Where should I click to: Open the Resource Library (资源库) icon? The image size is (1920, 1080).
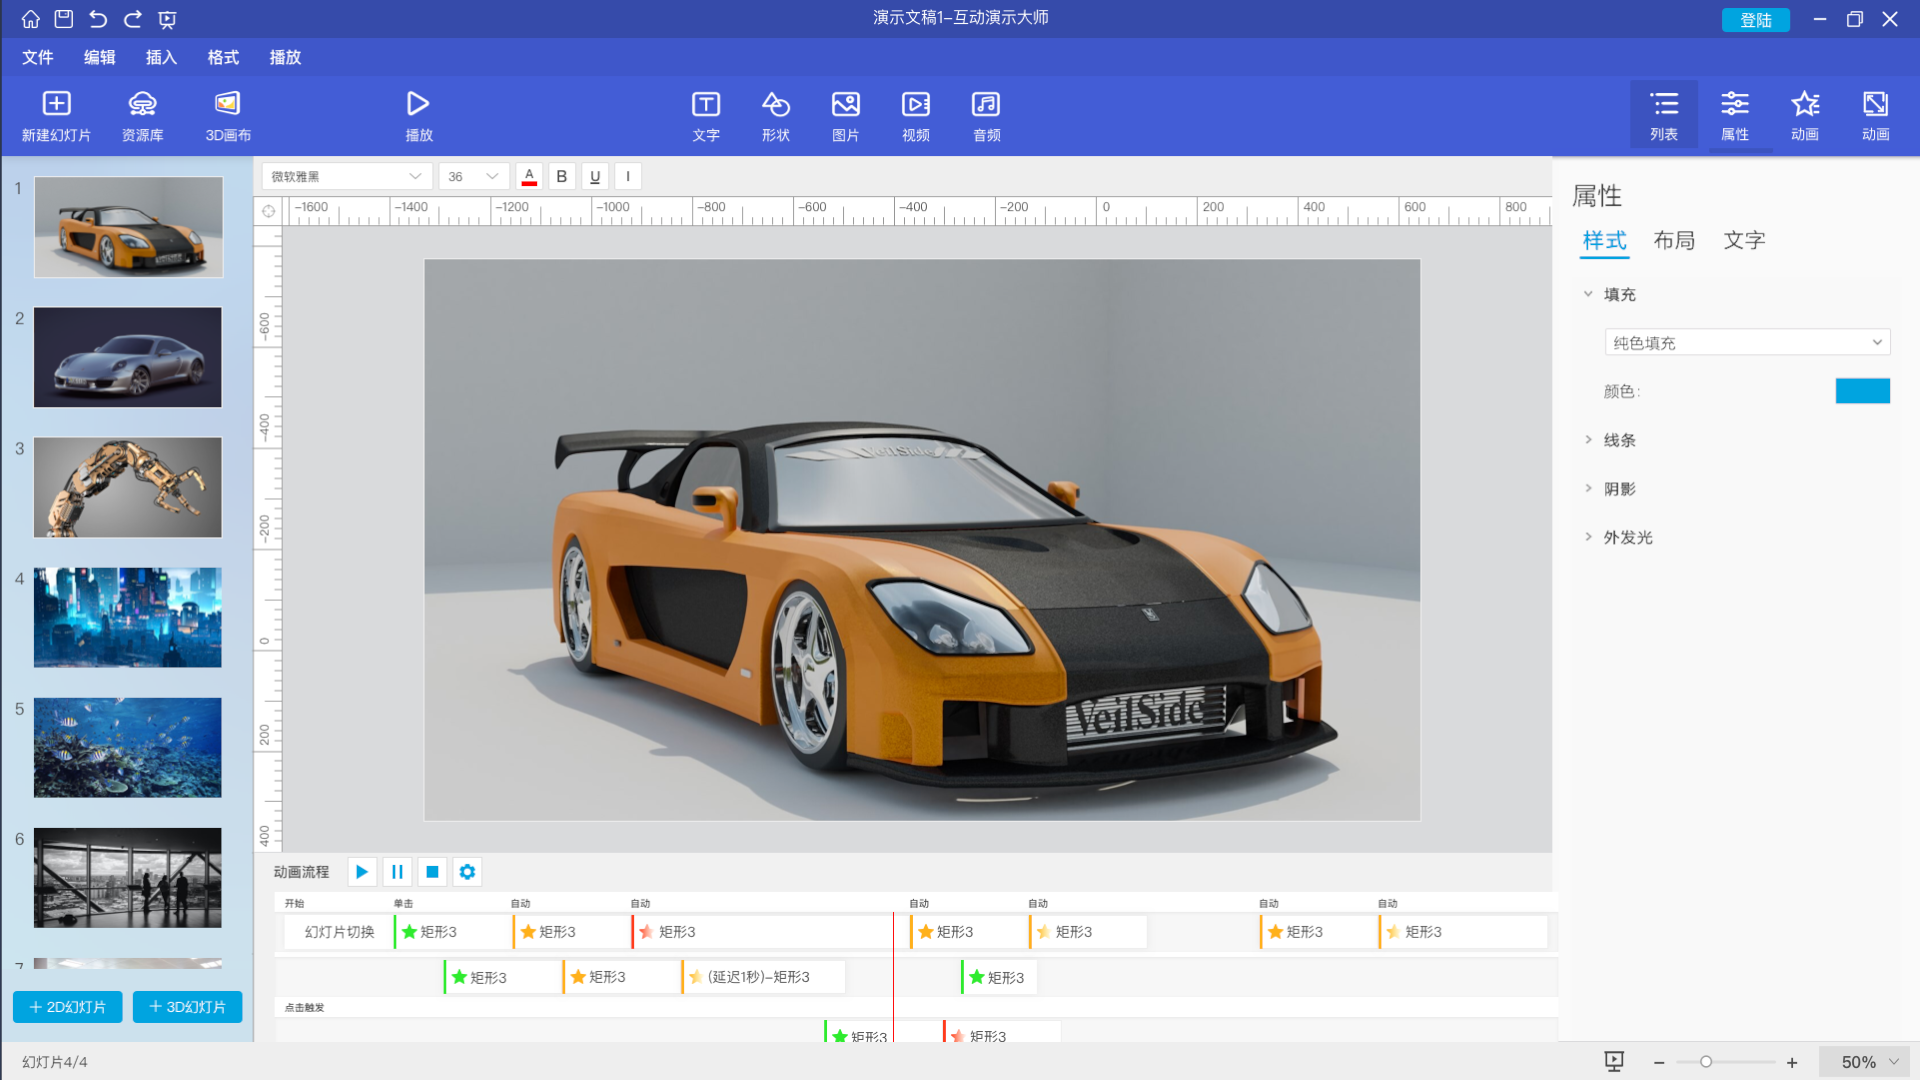(142, 104)
